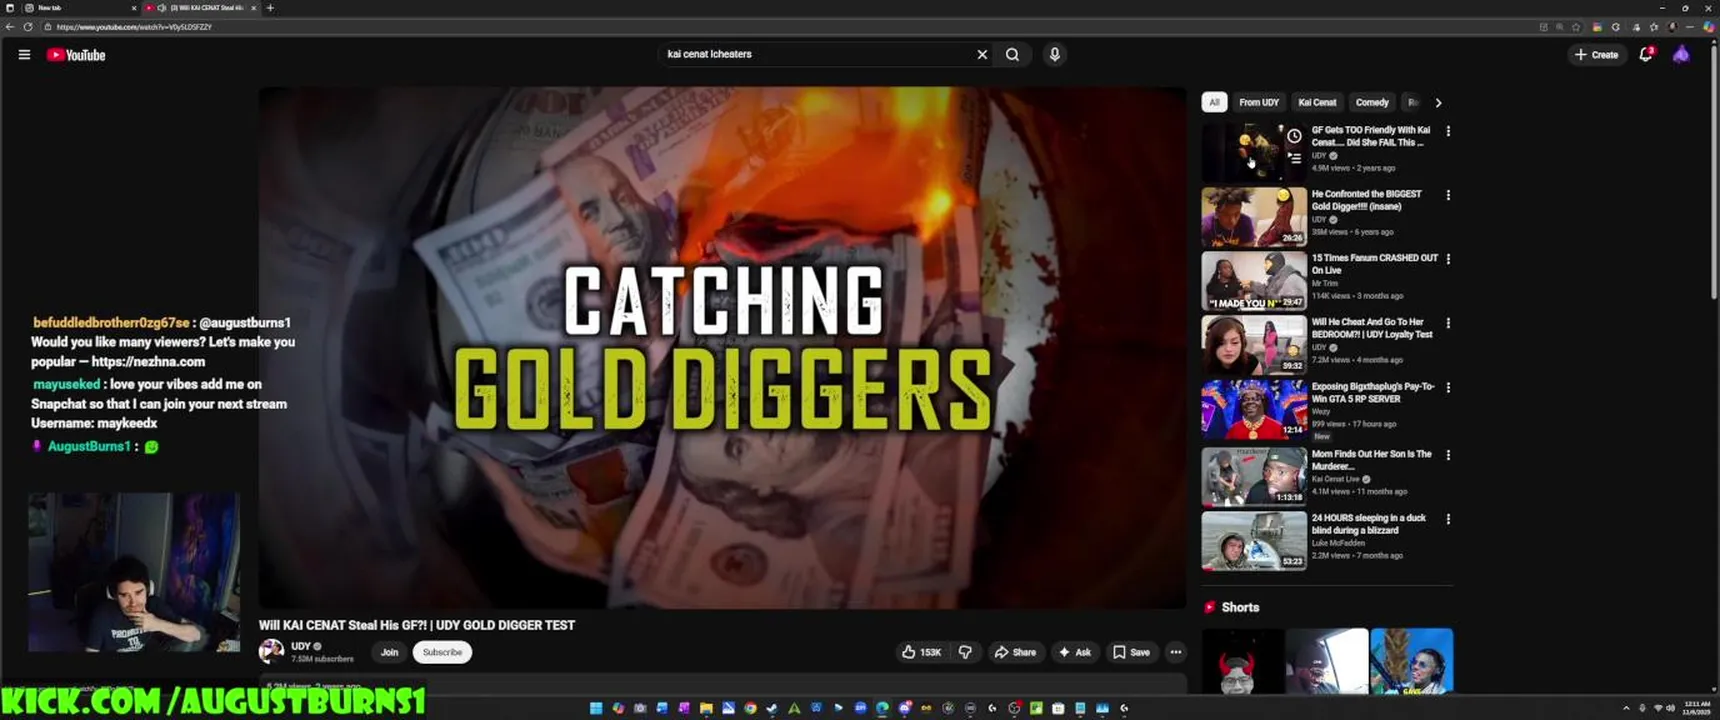Select the 'Comedy' filter chip

(x=1372, y=102)
